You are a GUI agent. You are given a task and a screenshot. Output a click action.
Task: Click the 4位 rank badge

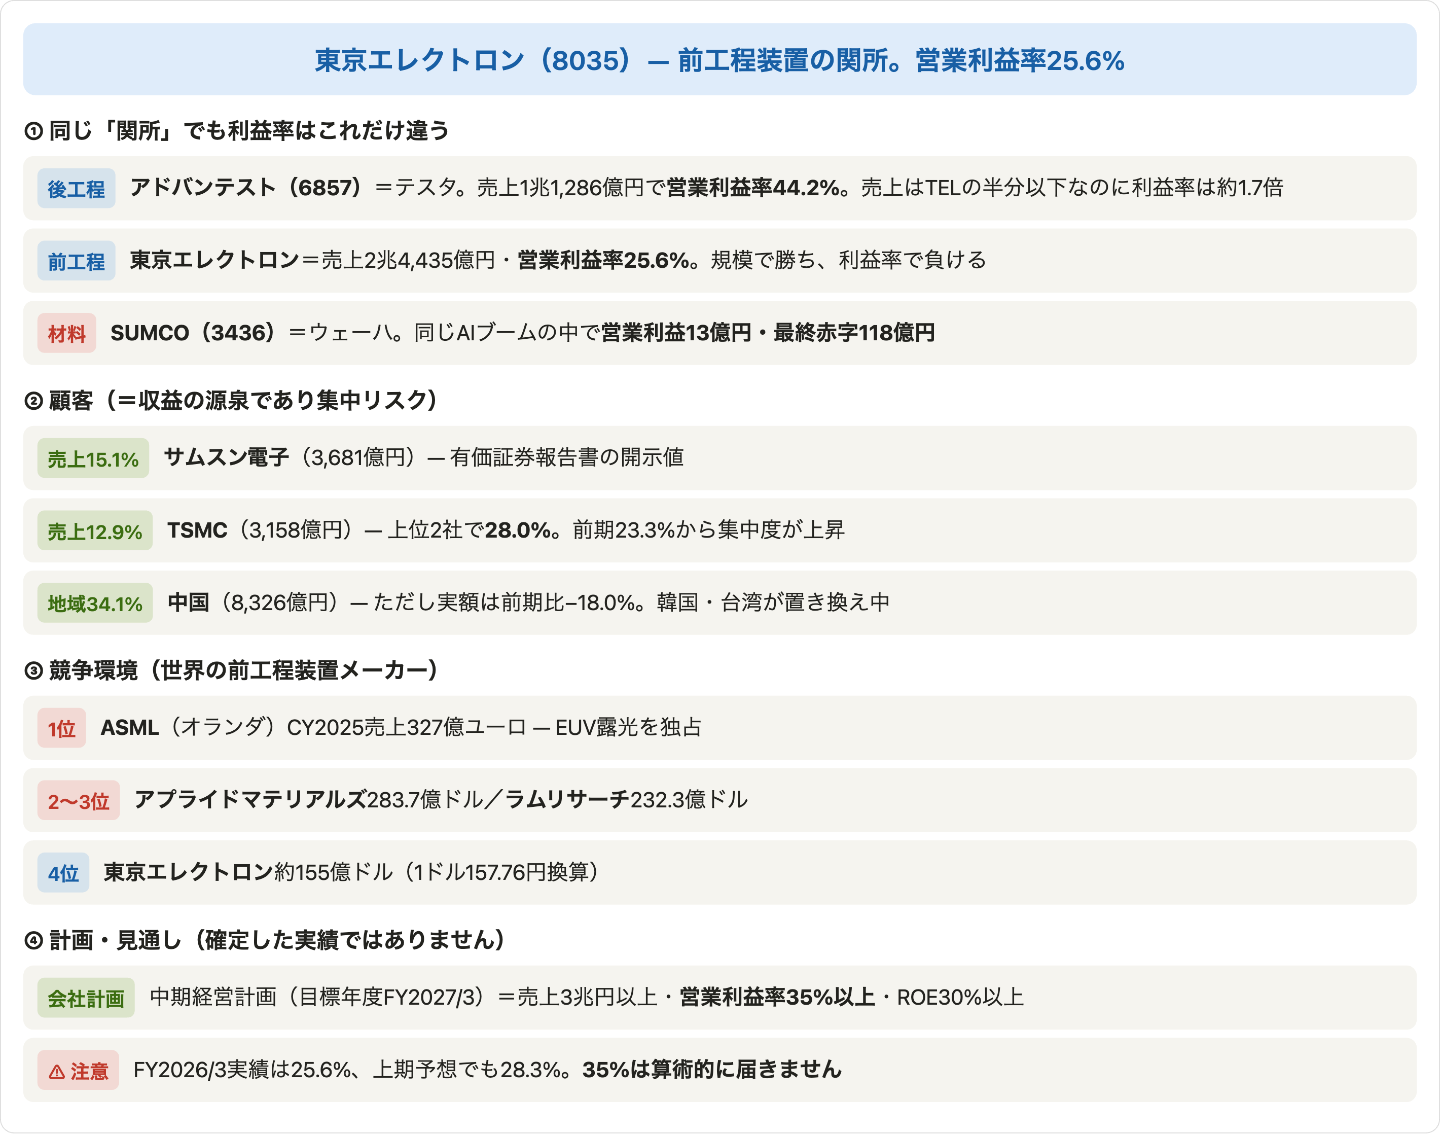(64, 873)
